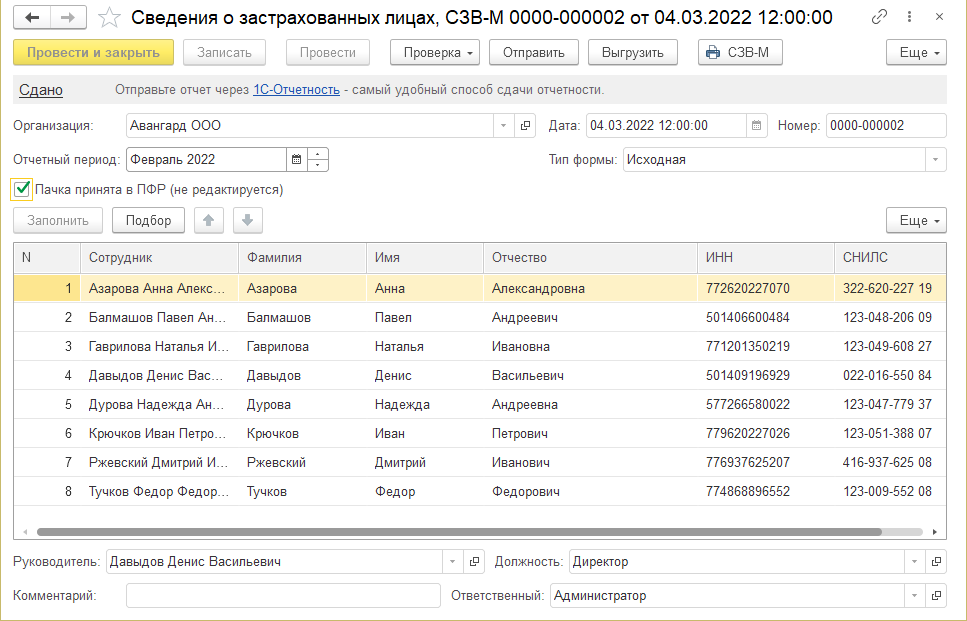Increase the reporting period by one month
The height and width of the screenshot is (621, 967).
318,154
